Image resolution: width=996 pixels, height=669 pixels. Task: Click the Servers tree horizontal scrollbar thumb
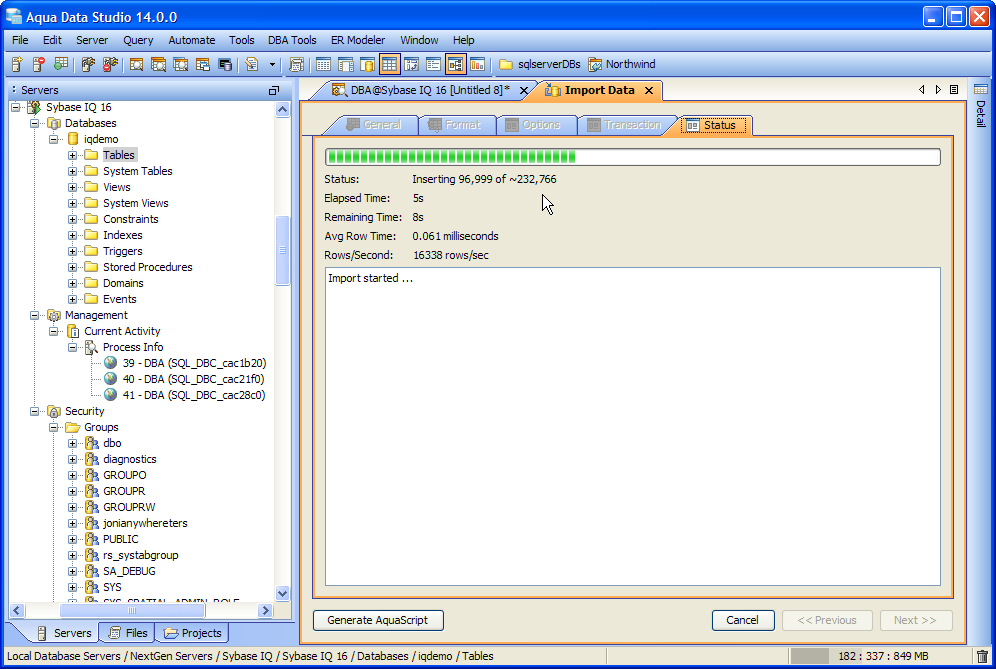[132, 611]
